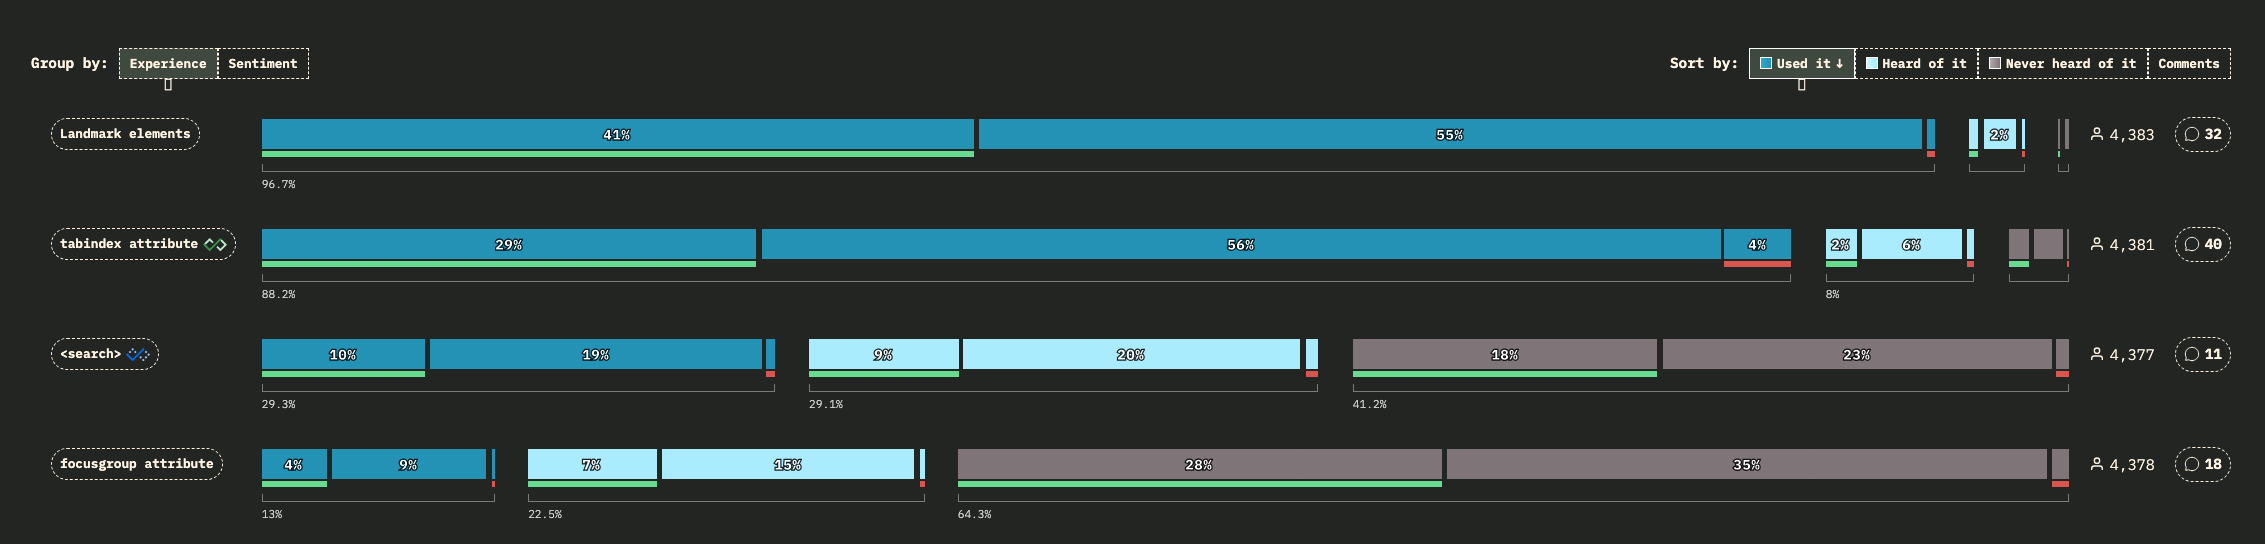Sort by Never heard of it

click(2062, 63)
